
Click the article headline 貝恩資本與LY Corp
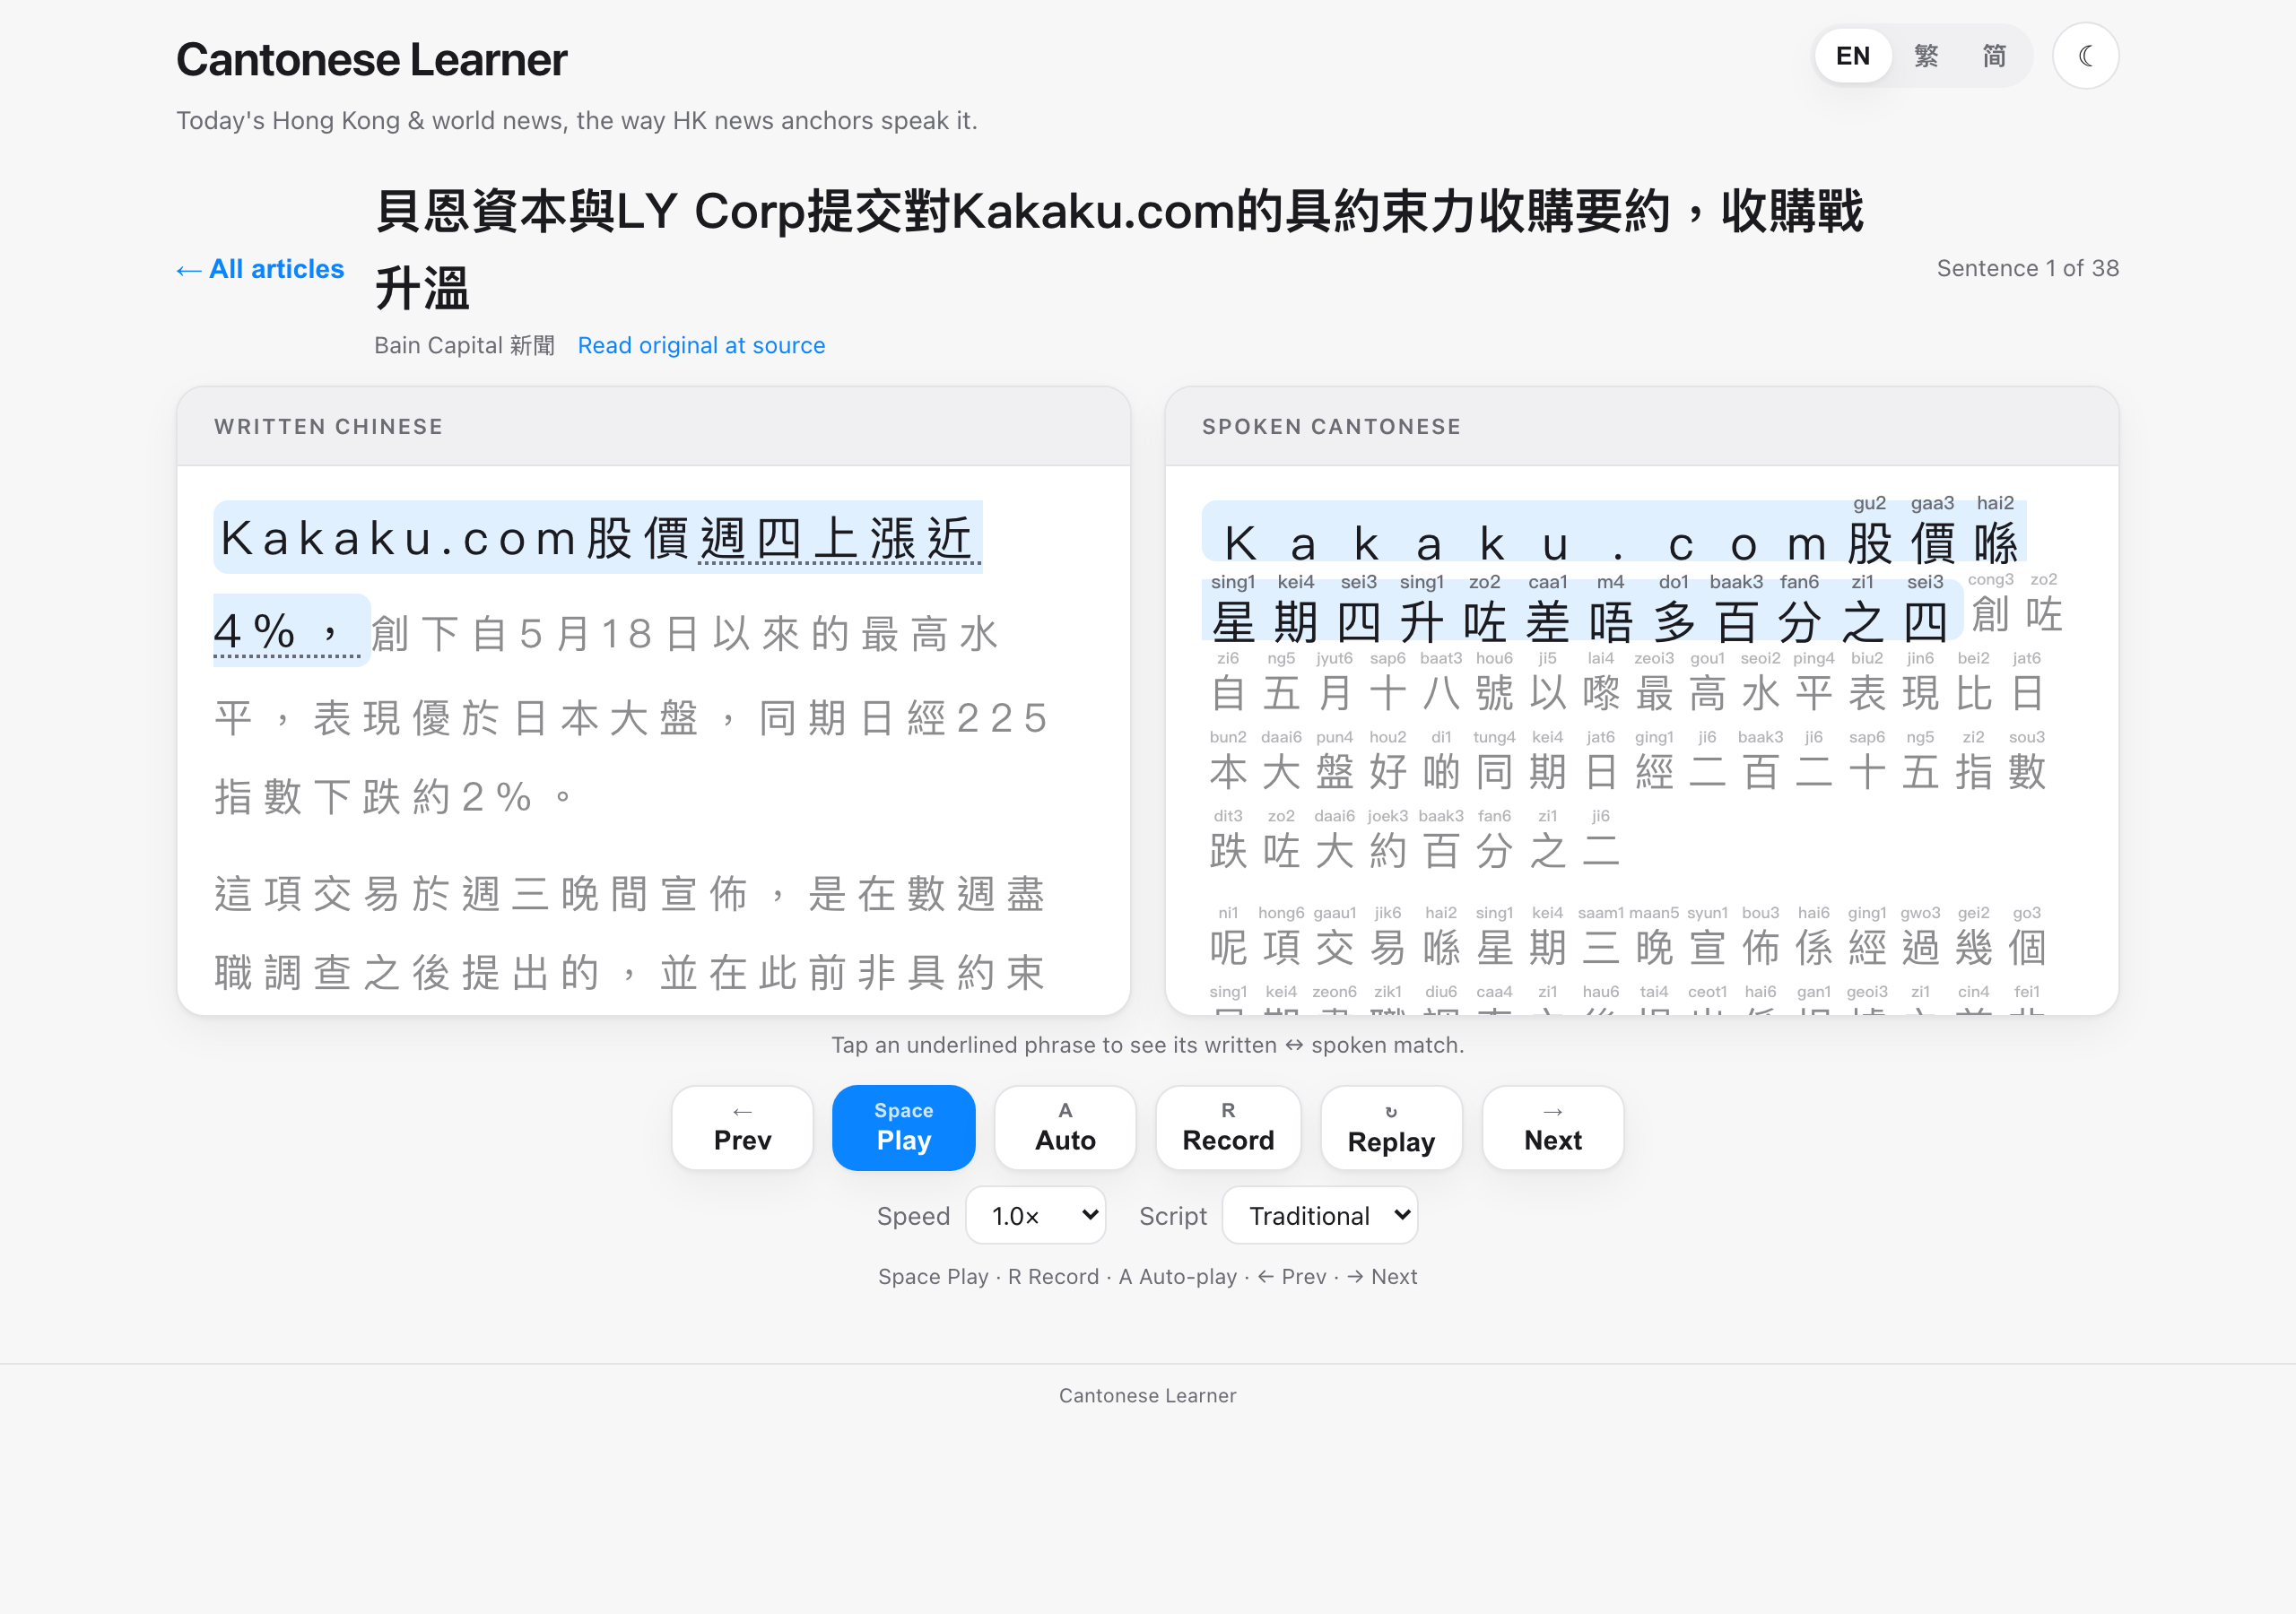(x=1118, y=249)
